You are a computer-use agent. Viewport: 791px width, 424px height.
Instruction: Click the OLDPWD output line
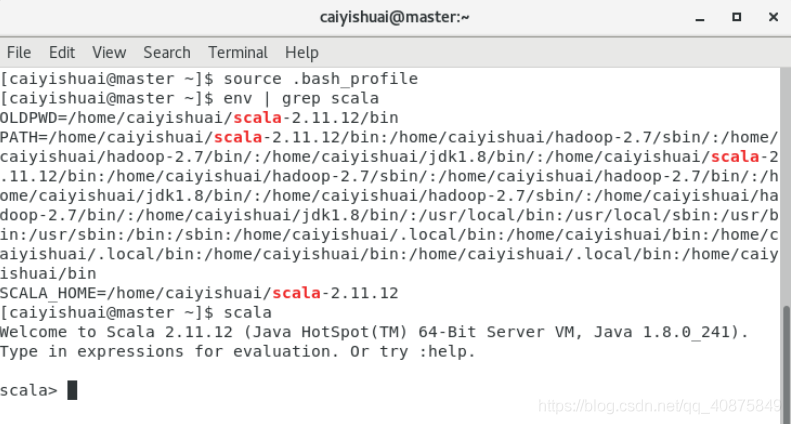point(200,117)
